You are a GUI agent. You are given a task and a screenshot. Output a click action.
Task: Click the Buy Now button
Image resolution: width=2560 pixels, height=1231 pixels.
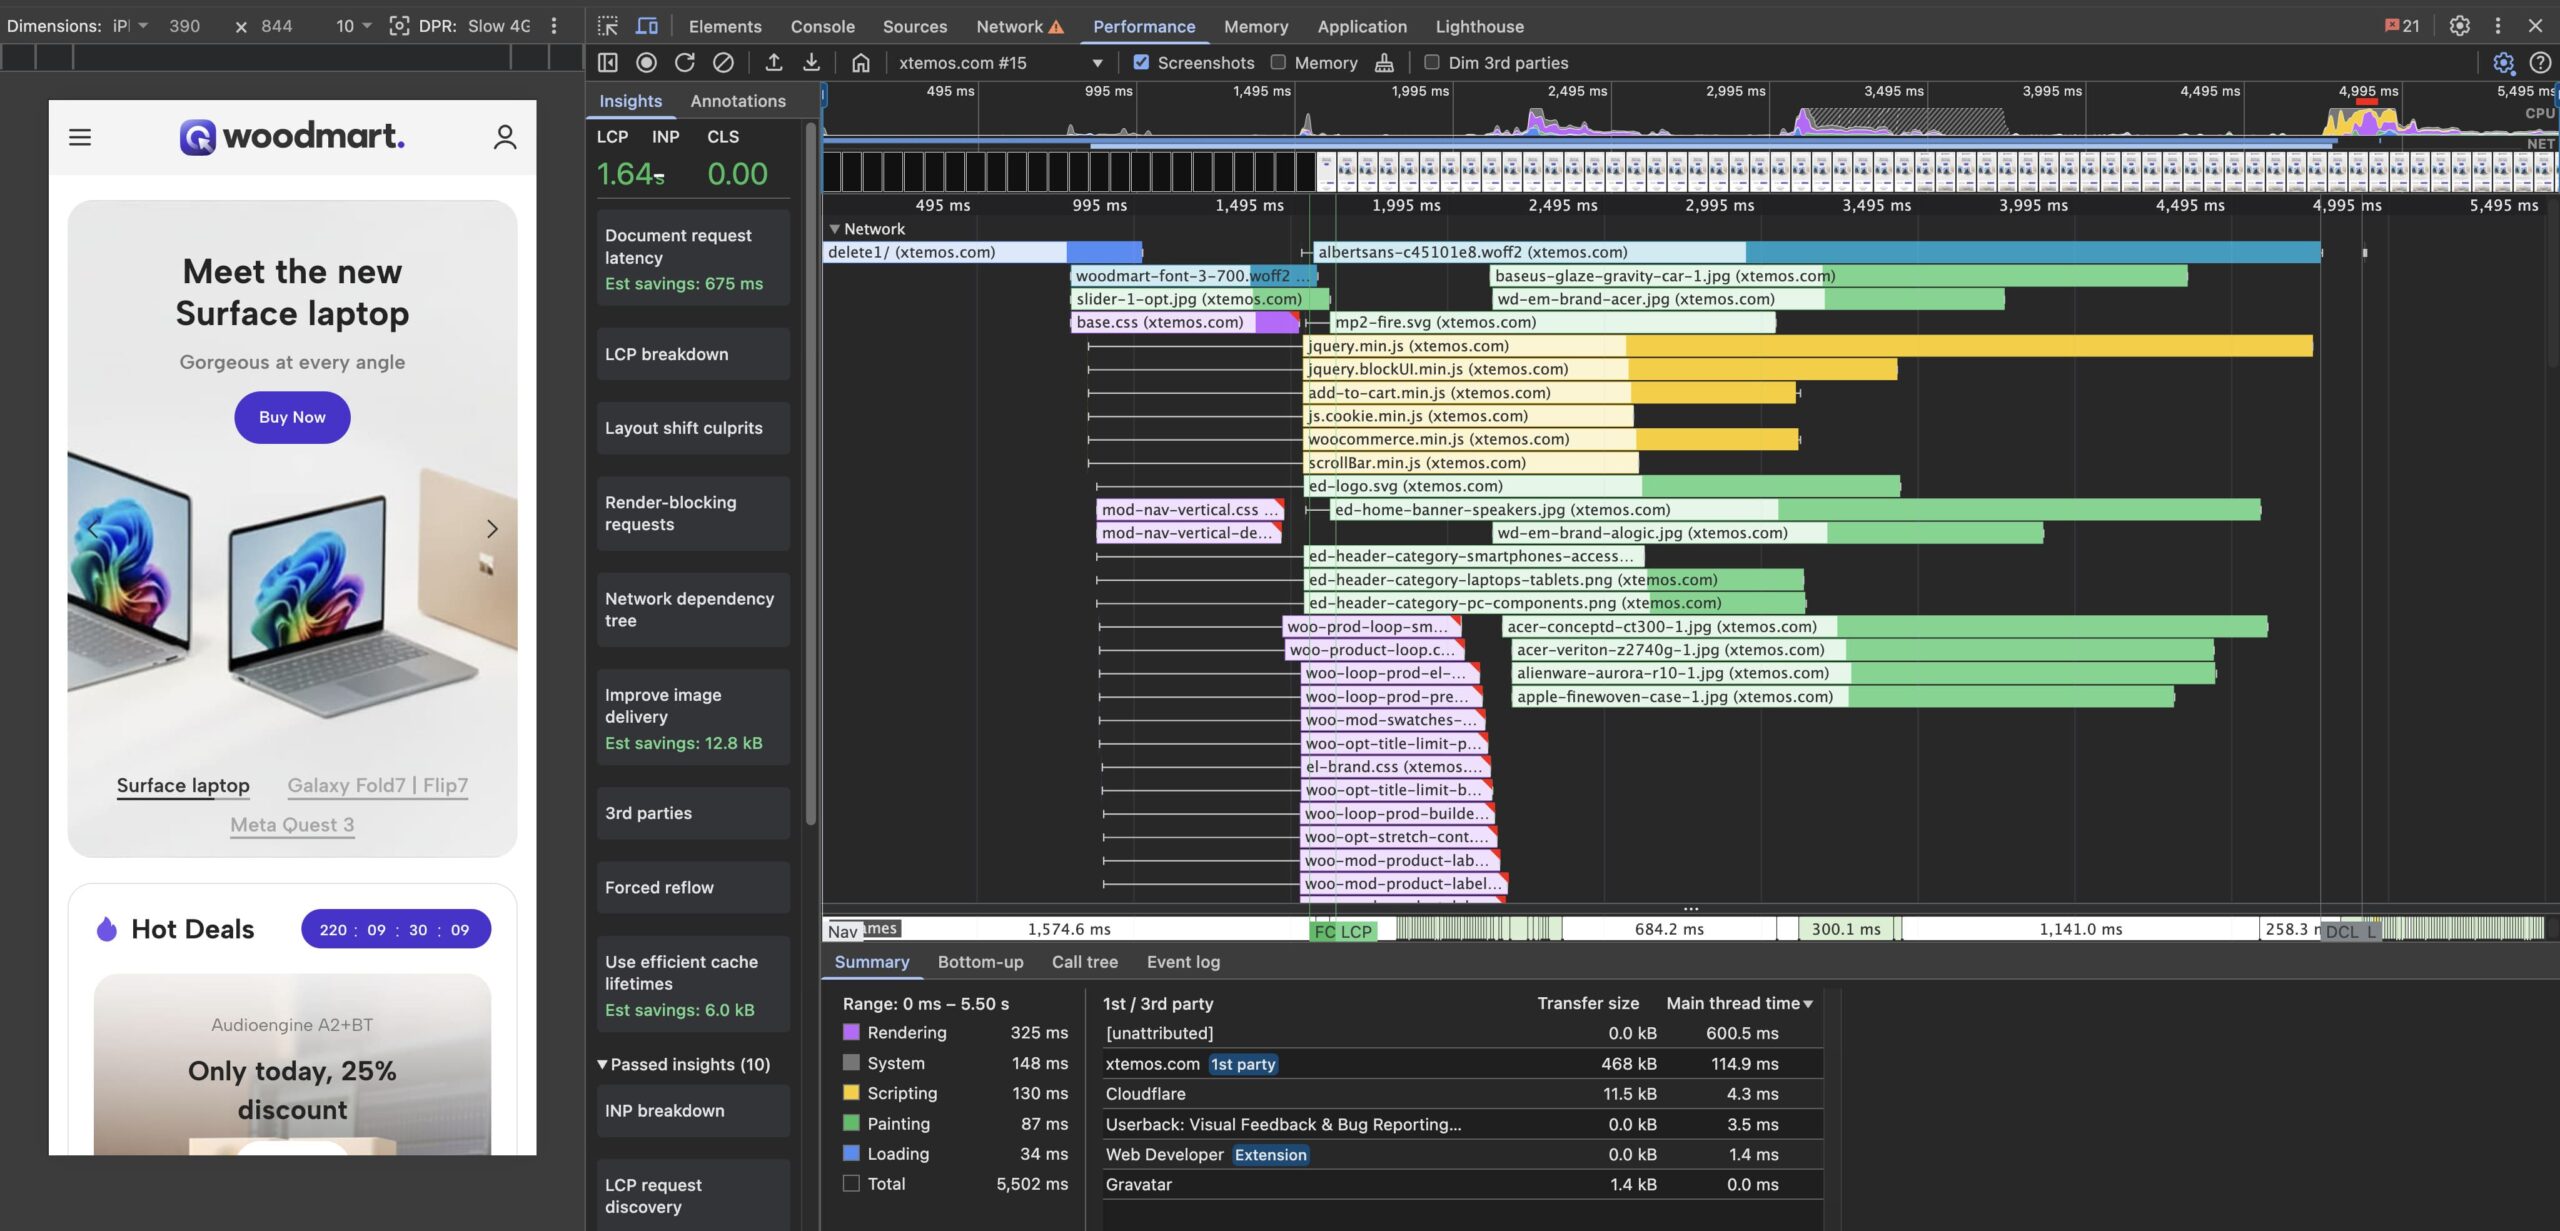pyautogui.click(x=292, y=417)
